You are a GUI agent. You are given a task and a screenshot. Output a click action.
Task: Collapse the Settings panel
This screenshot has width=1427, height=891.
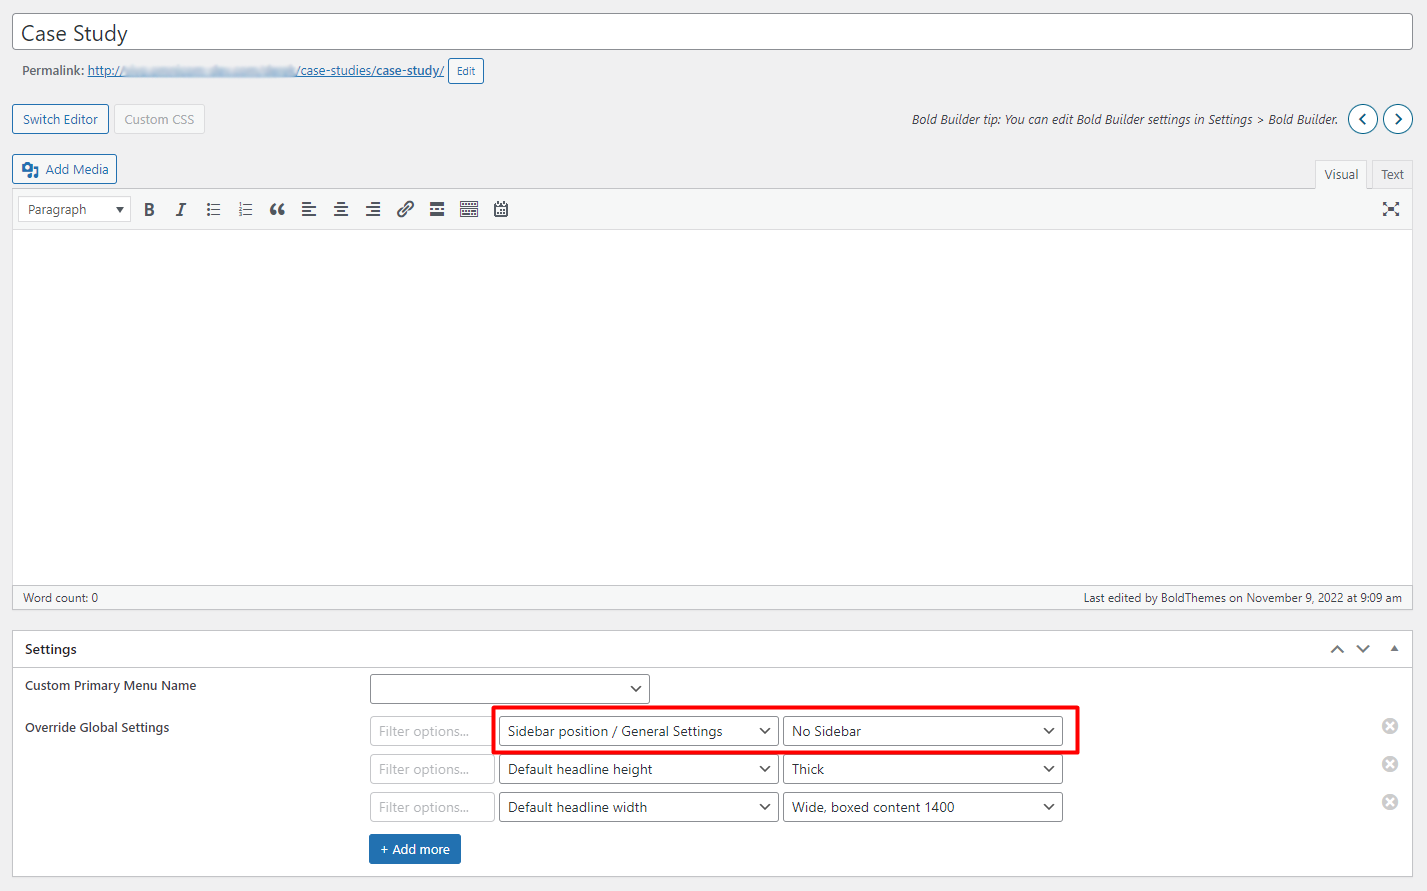coord(1394,649)
